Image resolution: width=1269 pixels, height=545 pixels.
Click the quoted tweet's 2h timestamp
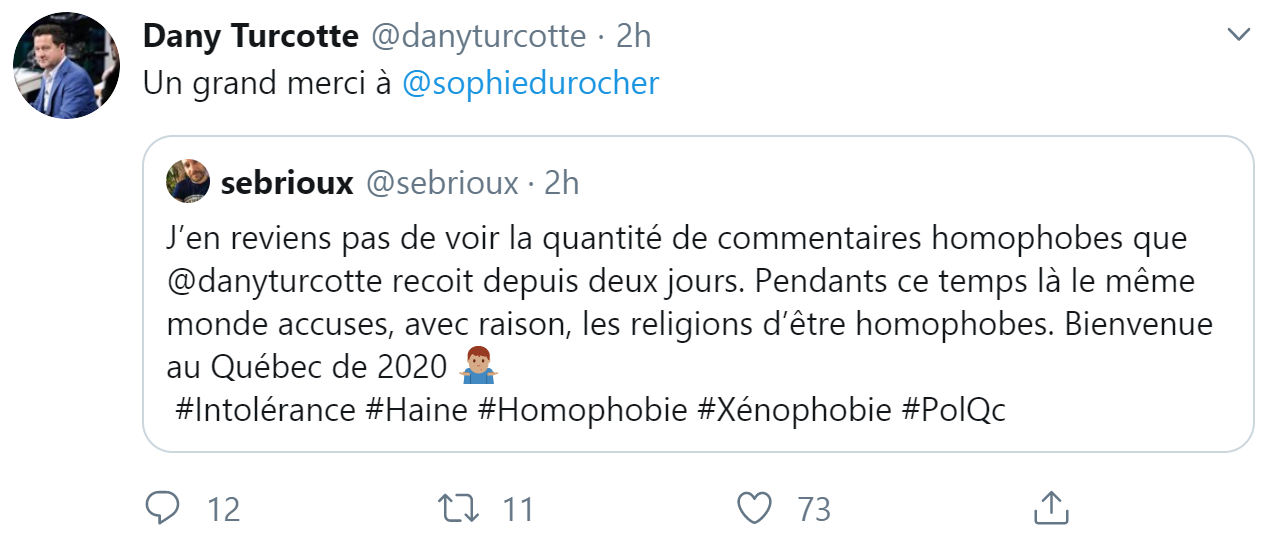[561, 183]
